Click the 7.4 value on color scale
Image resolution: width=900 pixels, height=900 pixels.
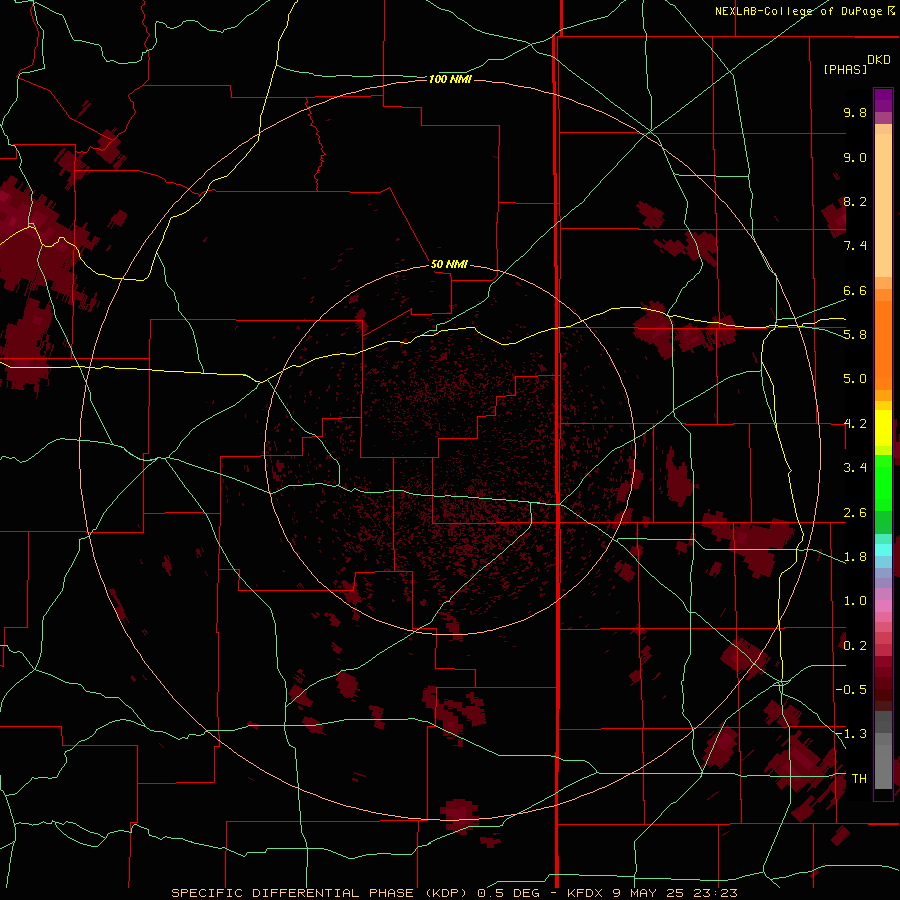pyautogui.click(x=855, y=246)
